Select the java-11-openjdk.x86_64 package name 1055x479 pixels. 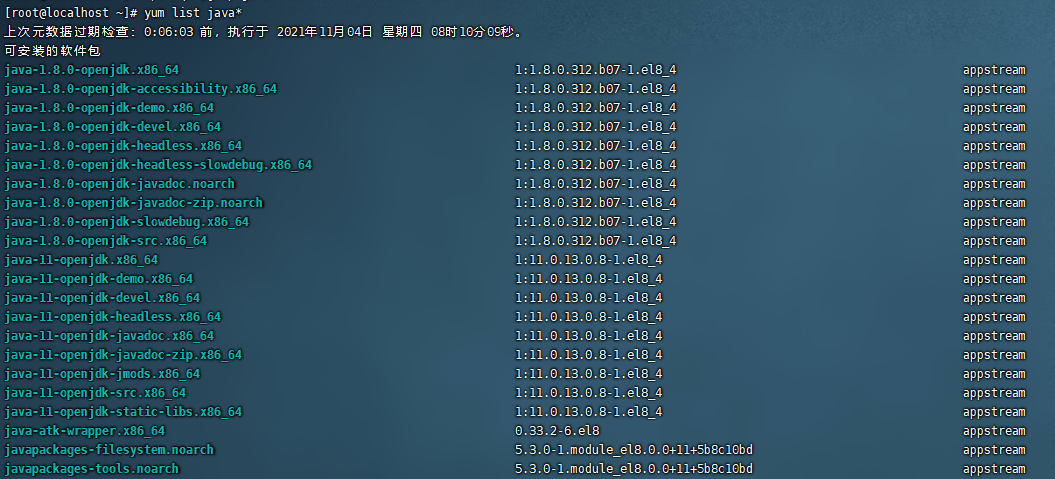click(x=81, y=260)
